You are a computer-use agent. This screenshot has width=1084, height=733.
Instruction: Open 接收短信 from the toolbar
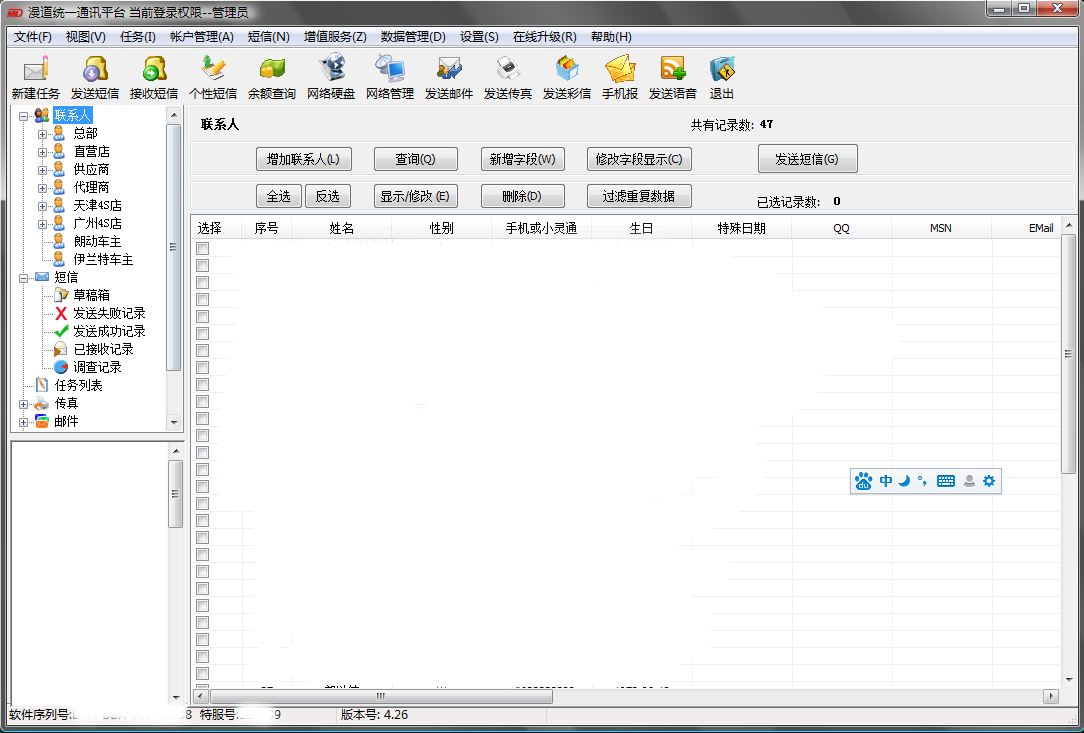[x=153, y=77]
